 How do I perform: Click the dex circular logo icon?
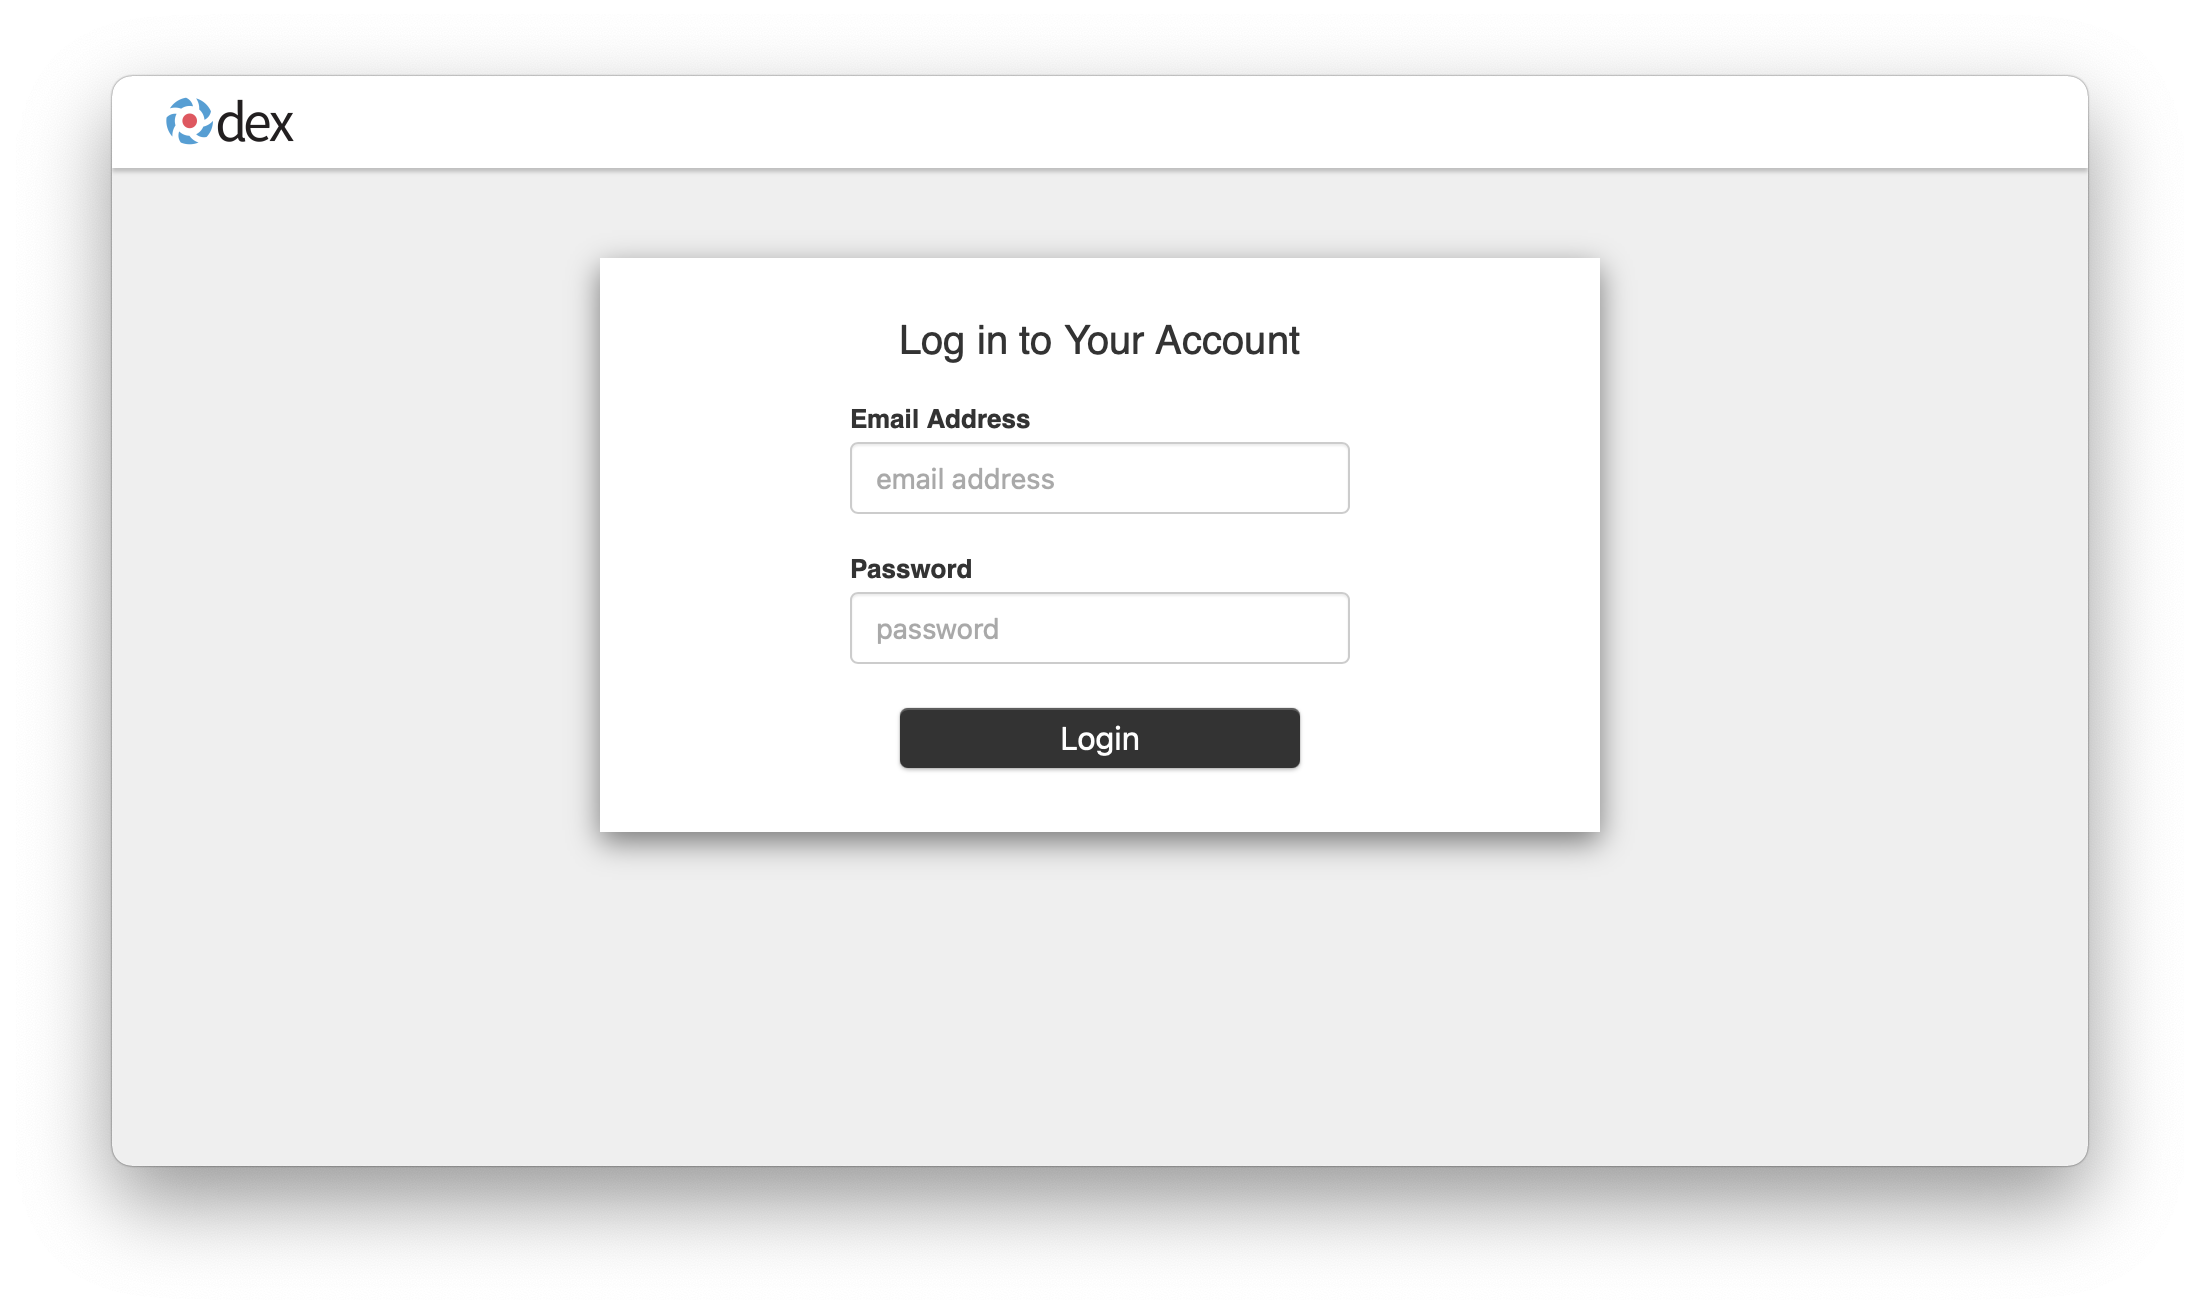189,121
